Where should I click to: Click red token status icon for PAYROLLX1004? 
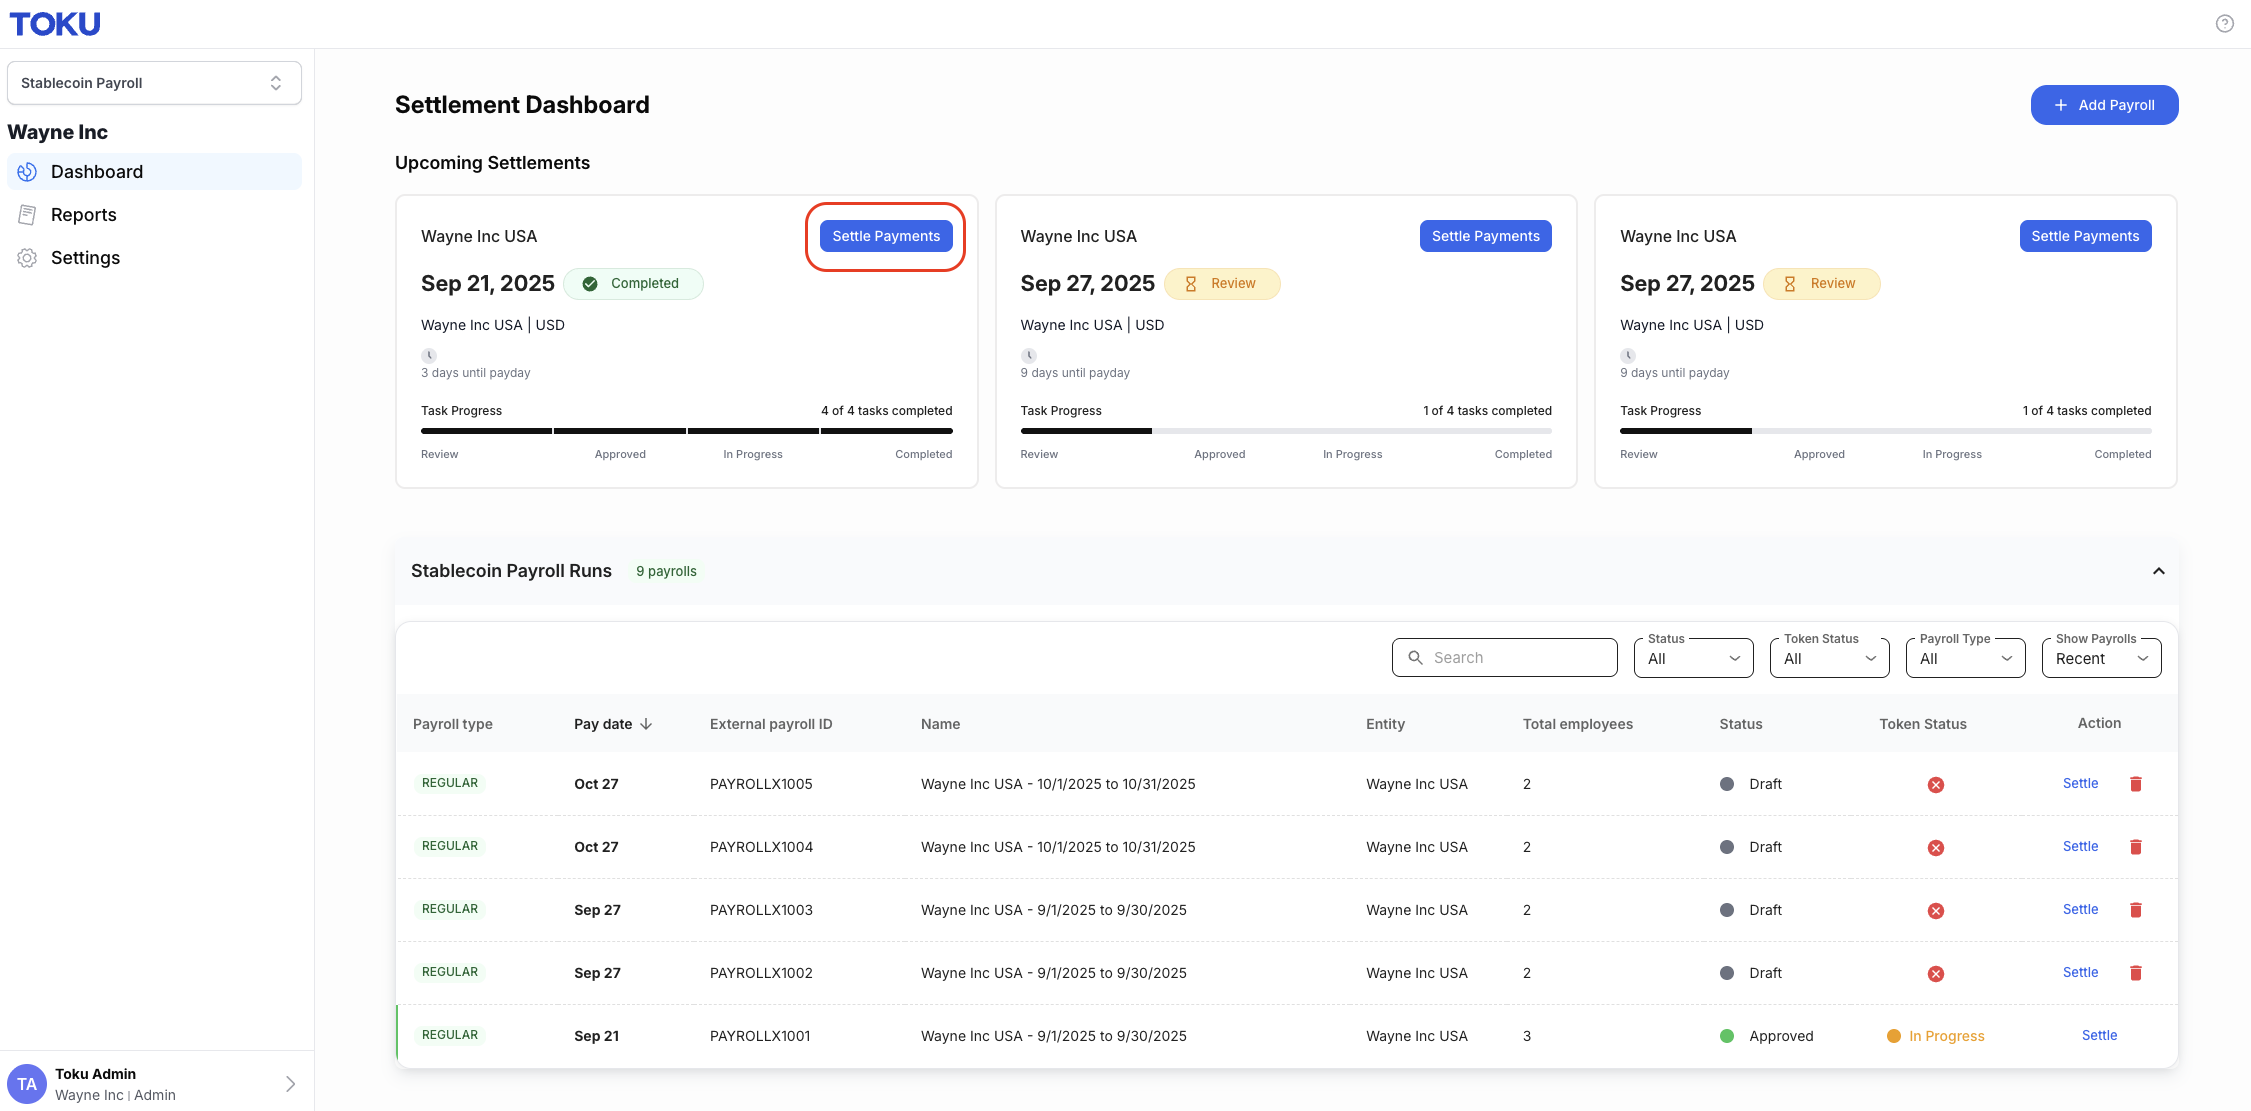(x=1936, y=848)
